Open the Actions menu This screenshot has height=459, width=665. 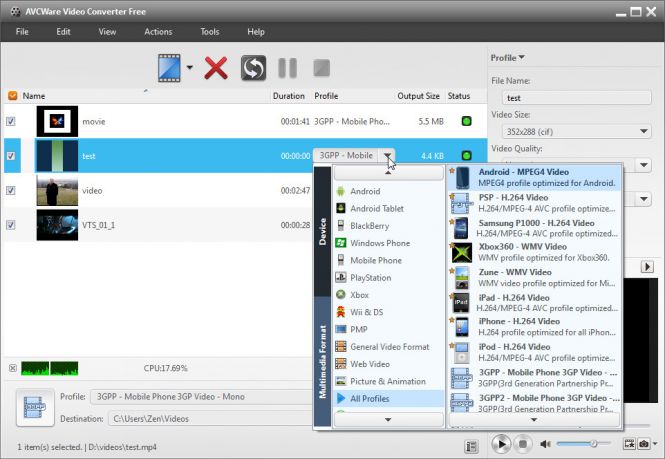158,32
